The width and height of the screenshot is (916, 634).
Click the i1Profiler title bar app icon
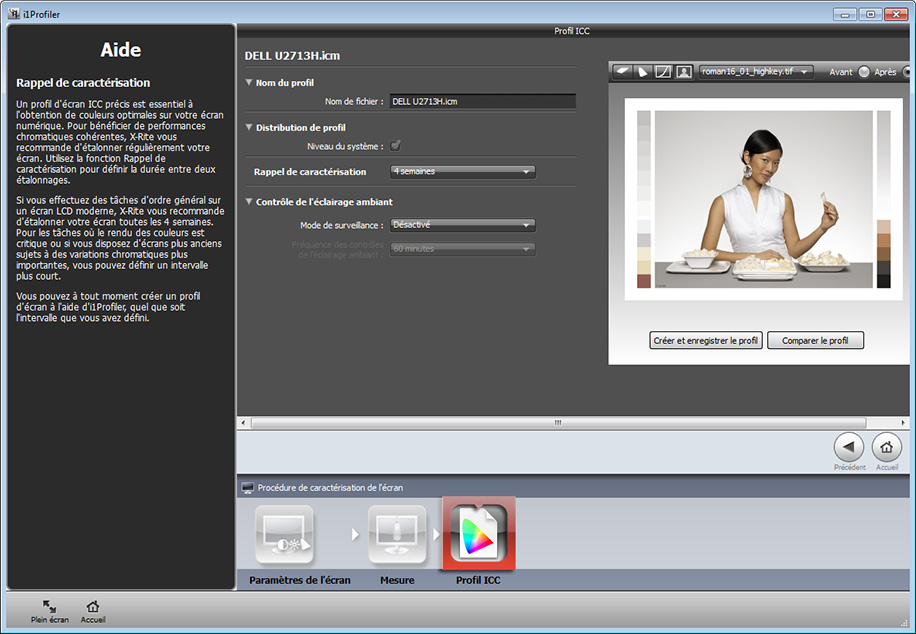[14, 13]
